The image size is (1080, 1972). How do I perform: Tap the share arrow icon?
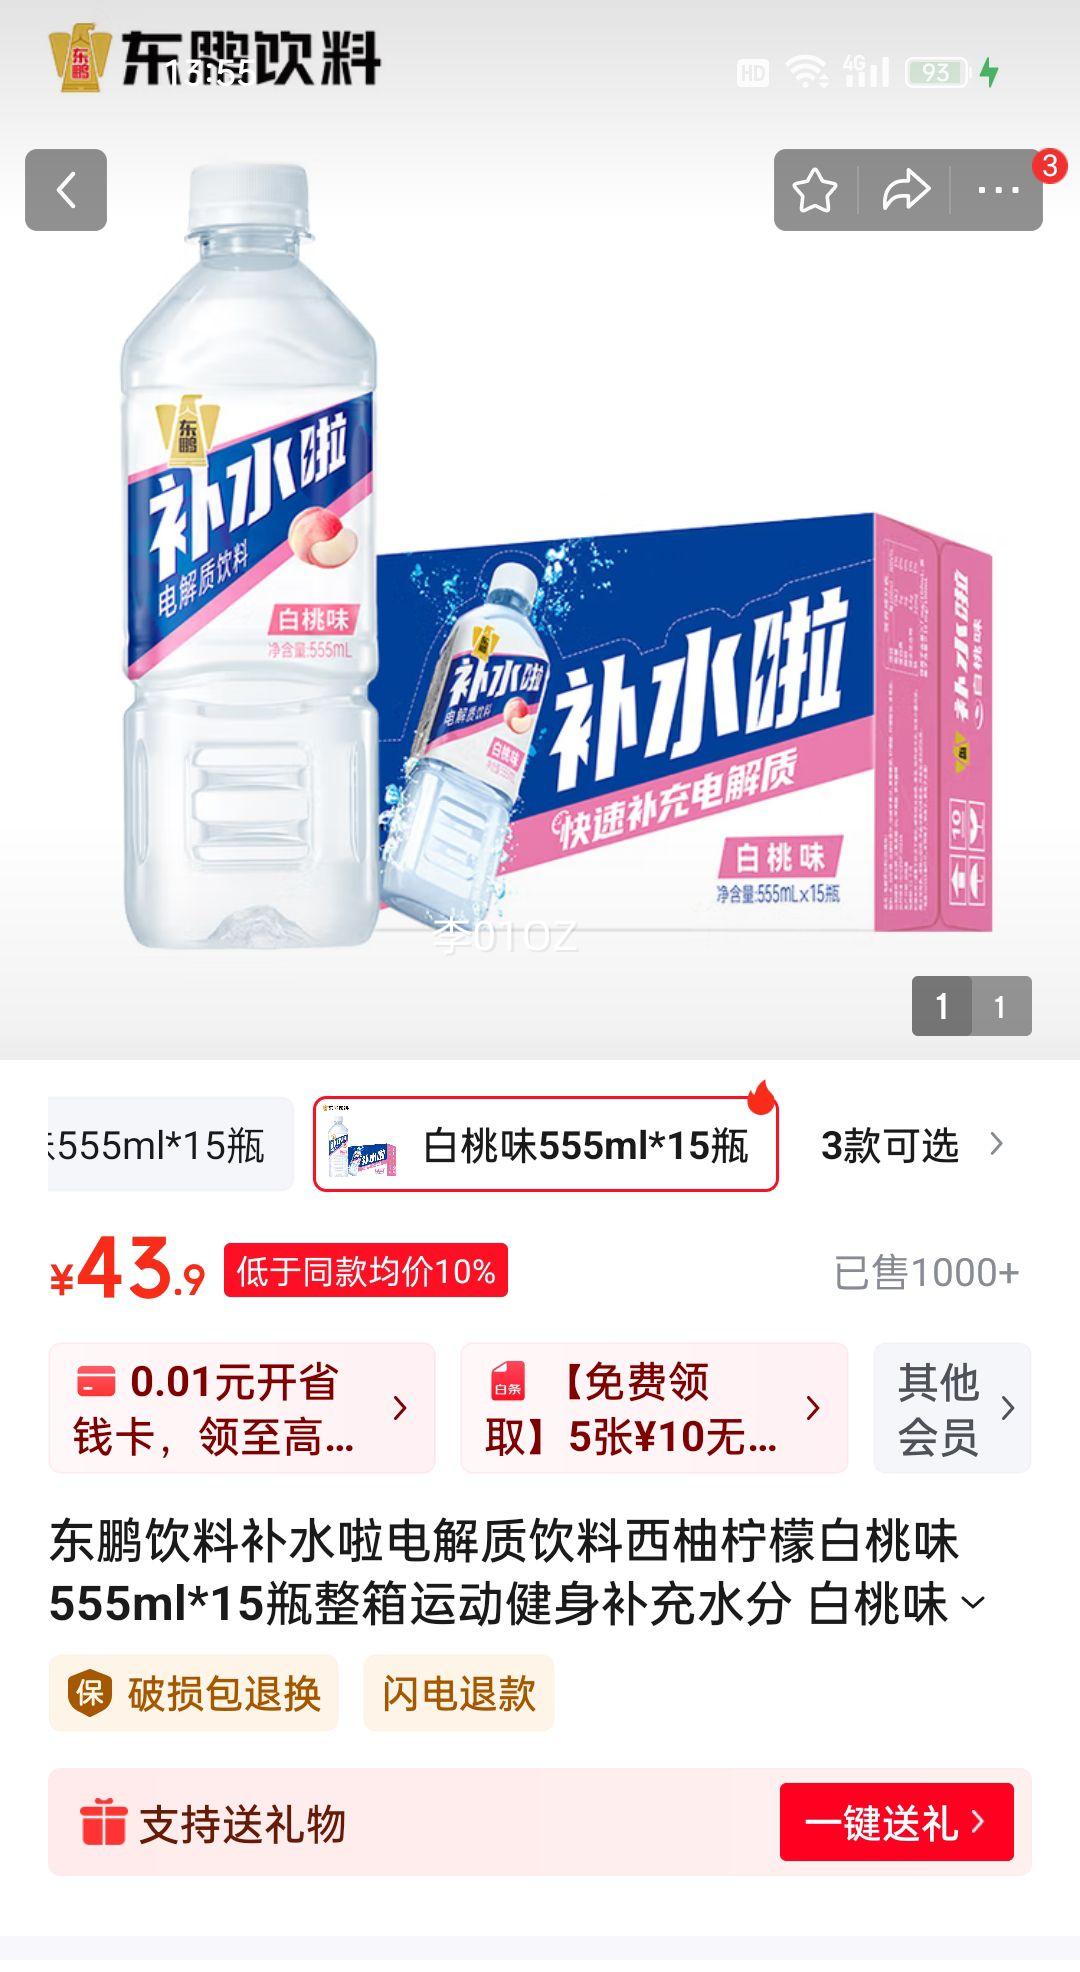point(905,190)
